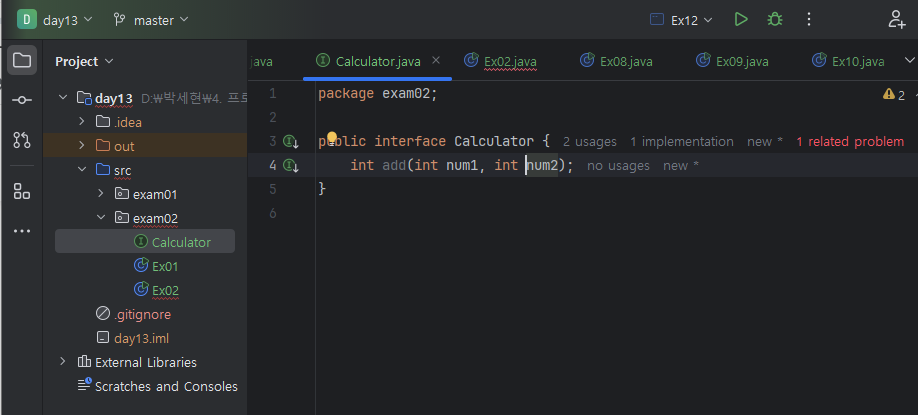The width and height of the screenshot is (918, 415).
Task: Start debugging with the bug icon
Action: point(774,19)
